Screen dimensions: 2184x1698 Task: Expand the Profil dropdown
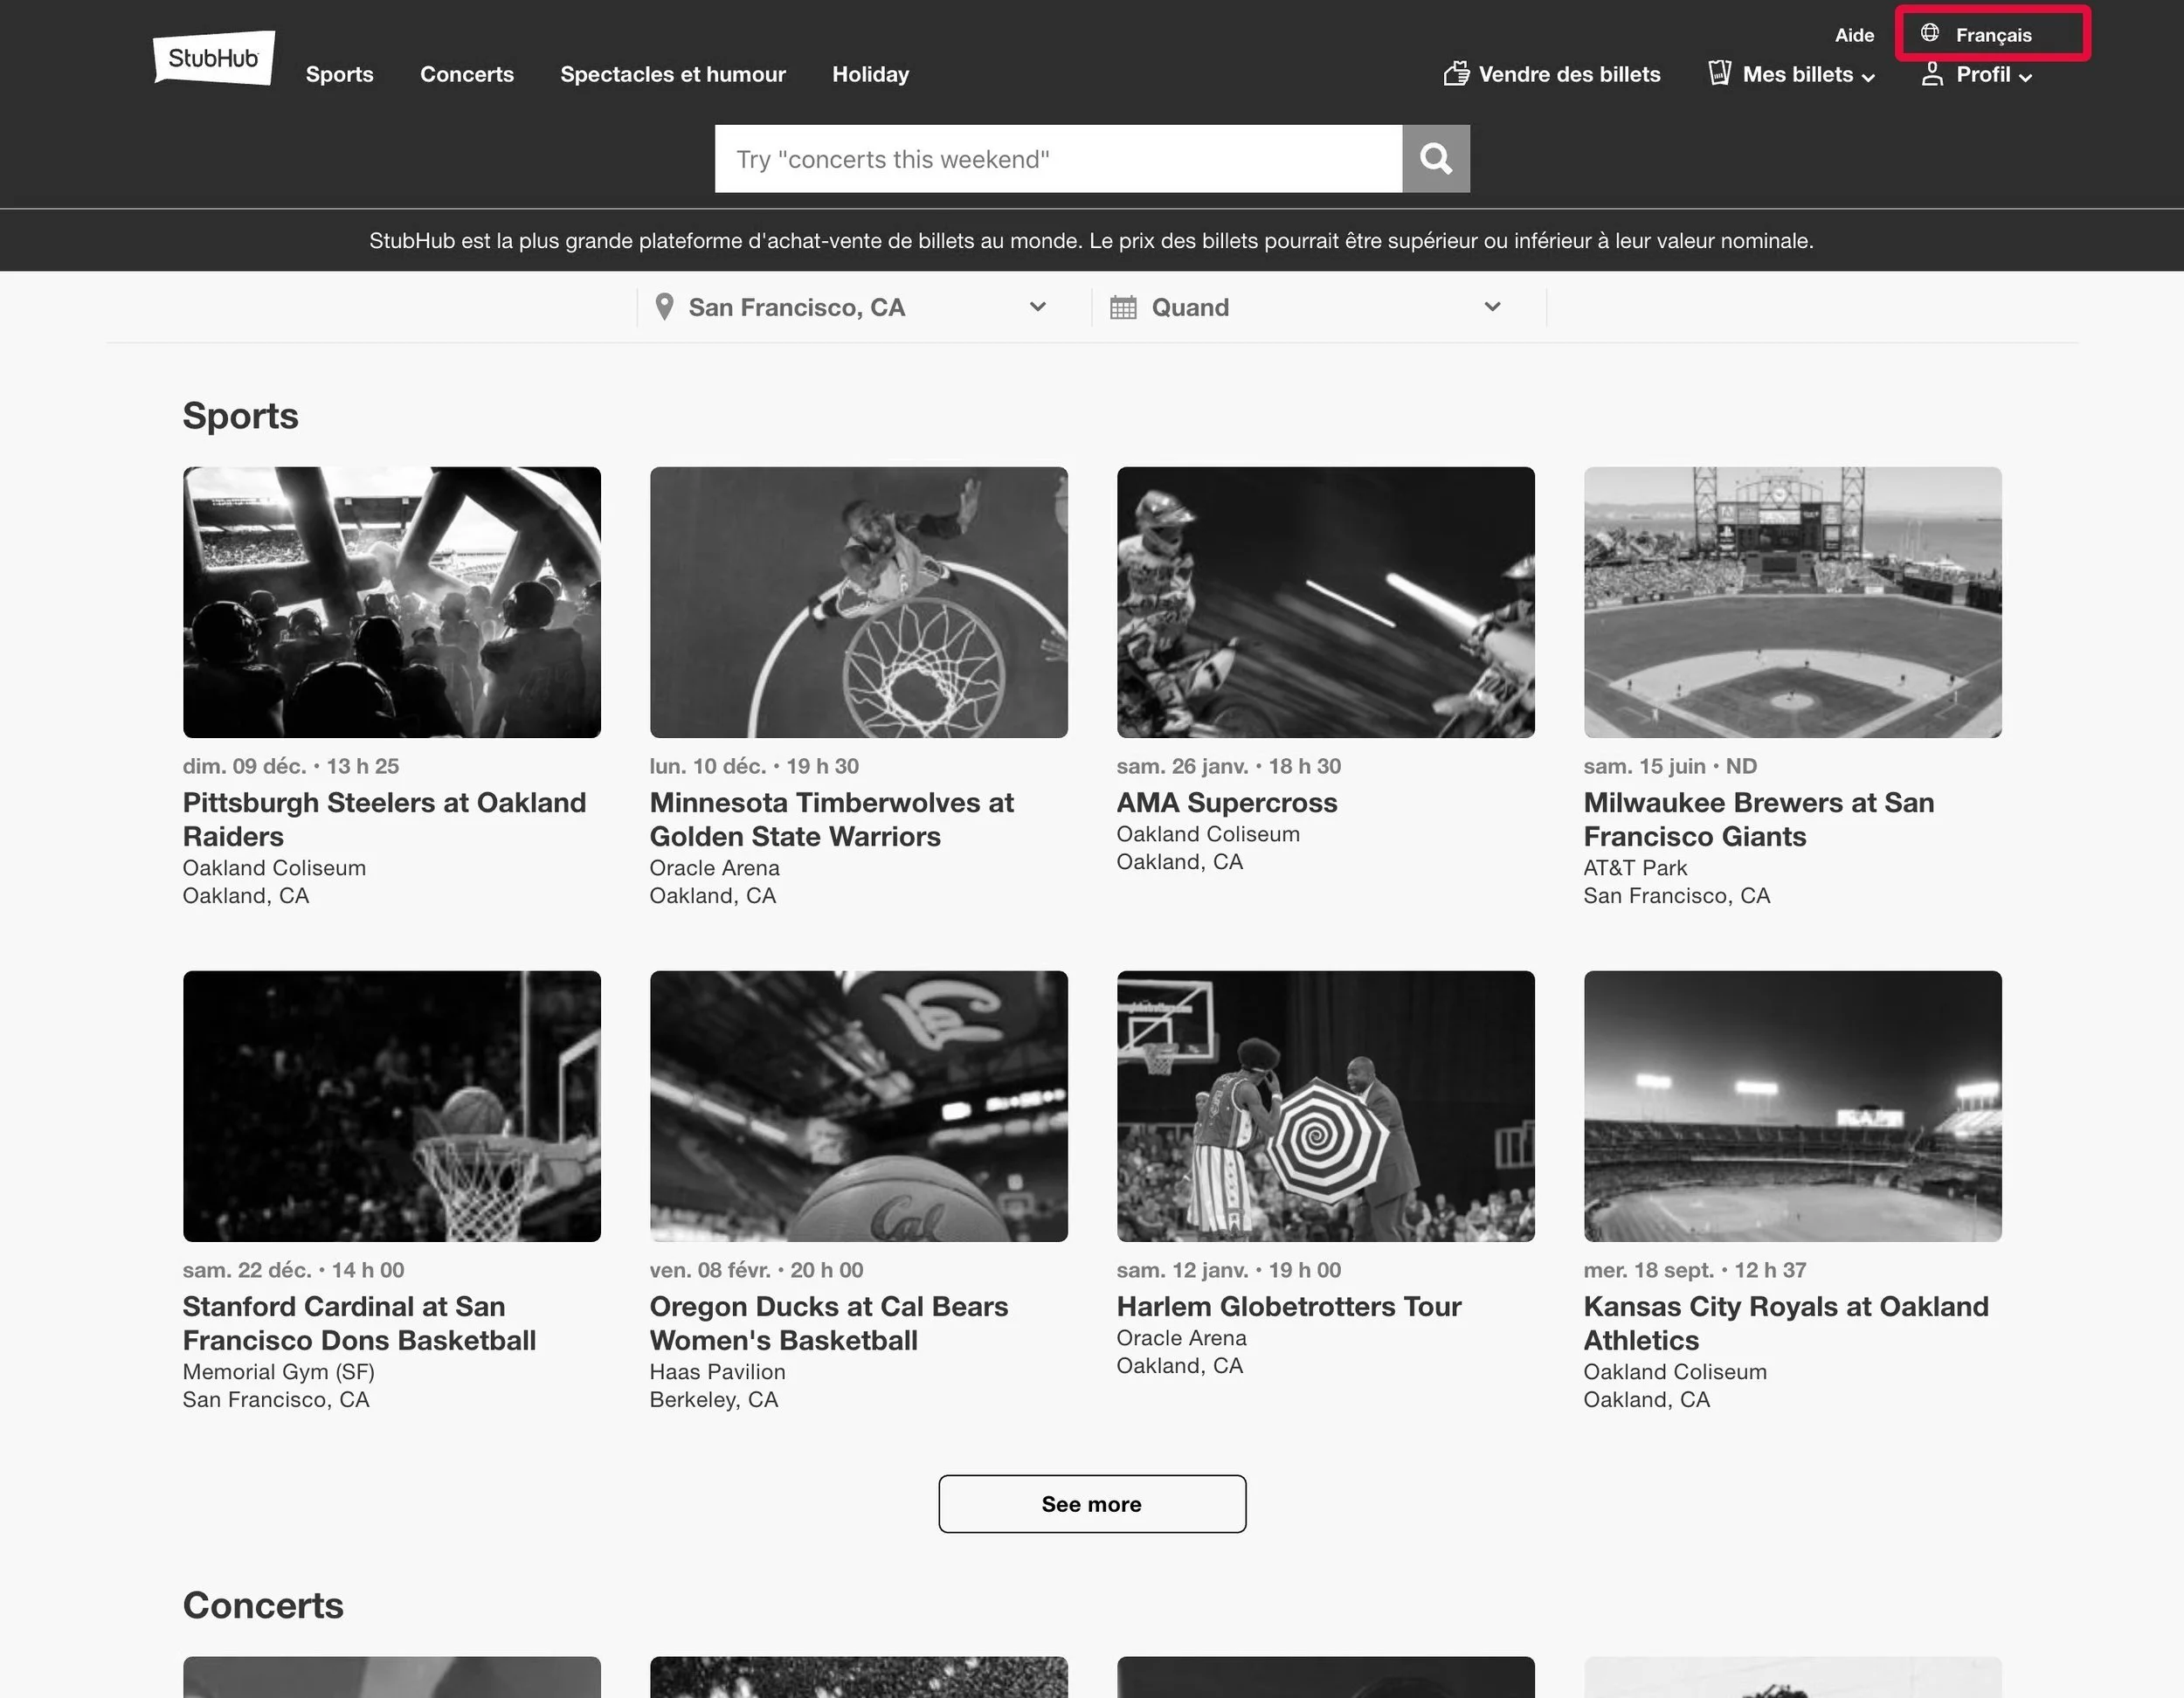click(1994, 75)
